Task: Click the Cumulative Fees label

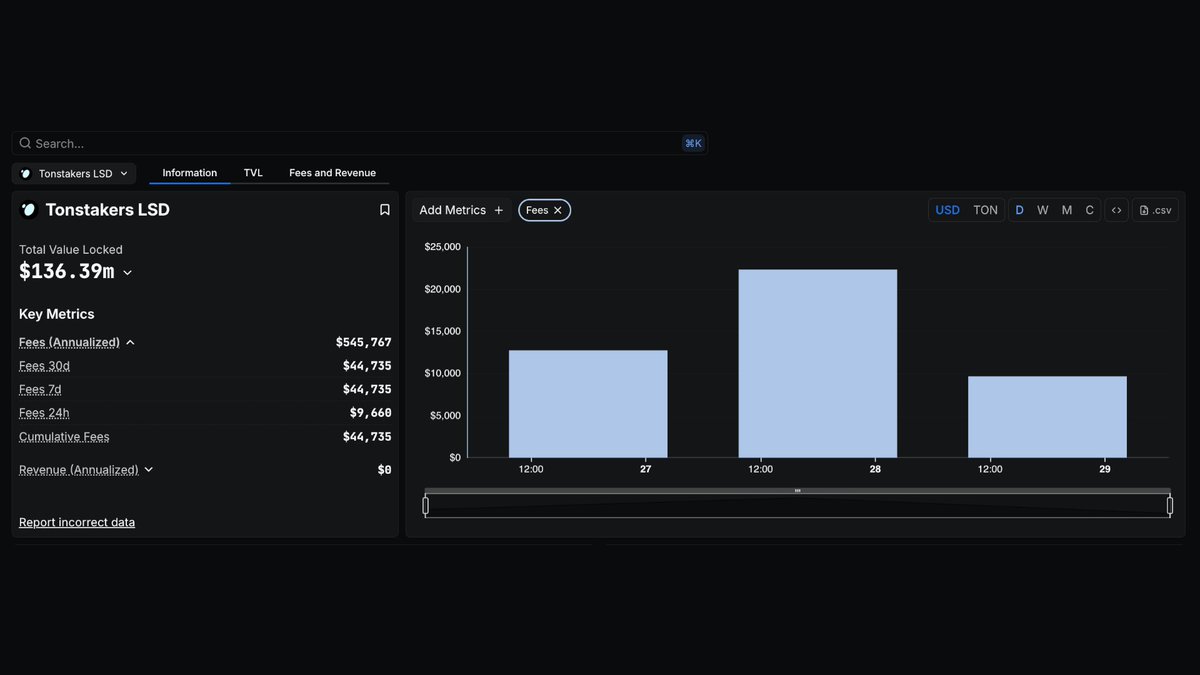Action: tap(64, 437)
